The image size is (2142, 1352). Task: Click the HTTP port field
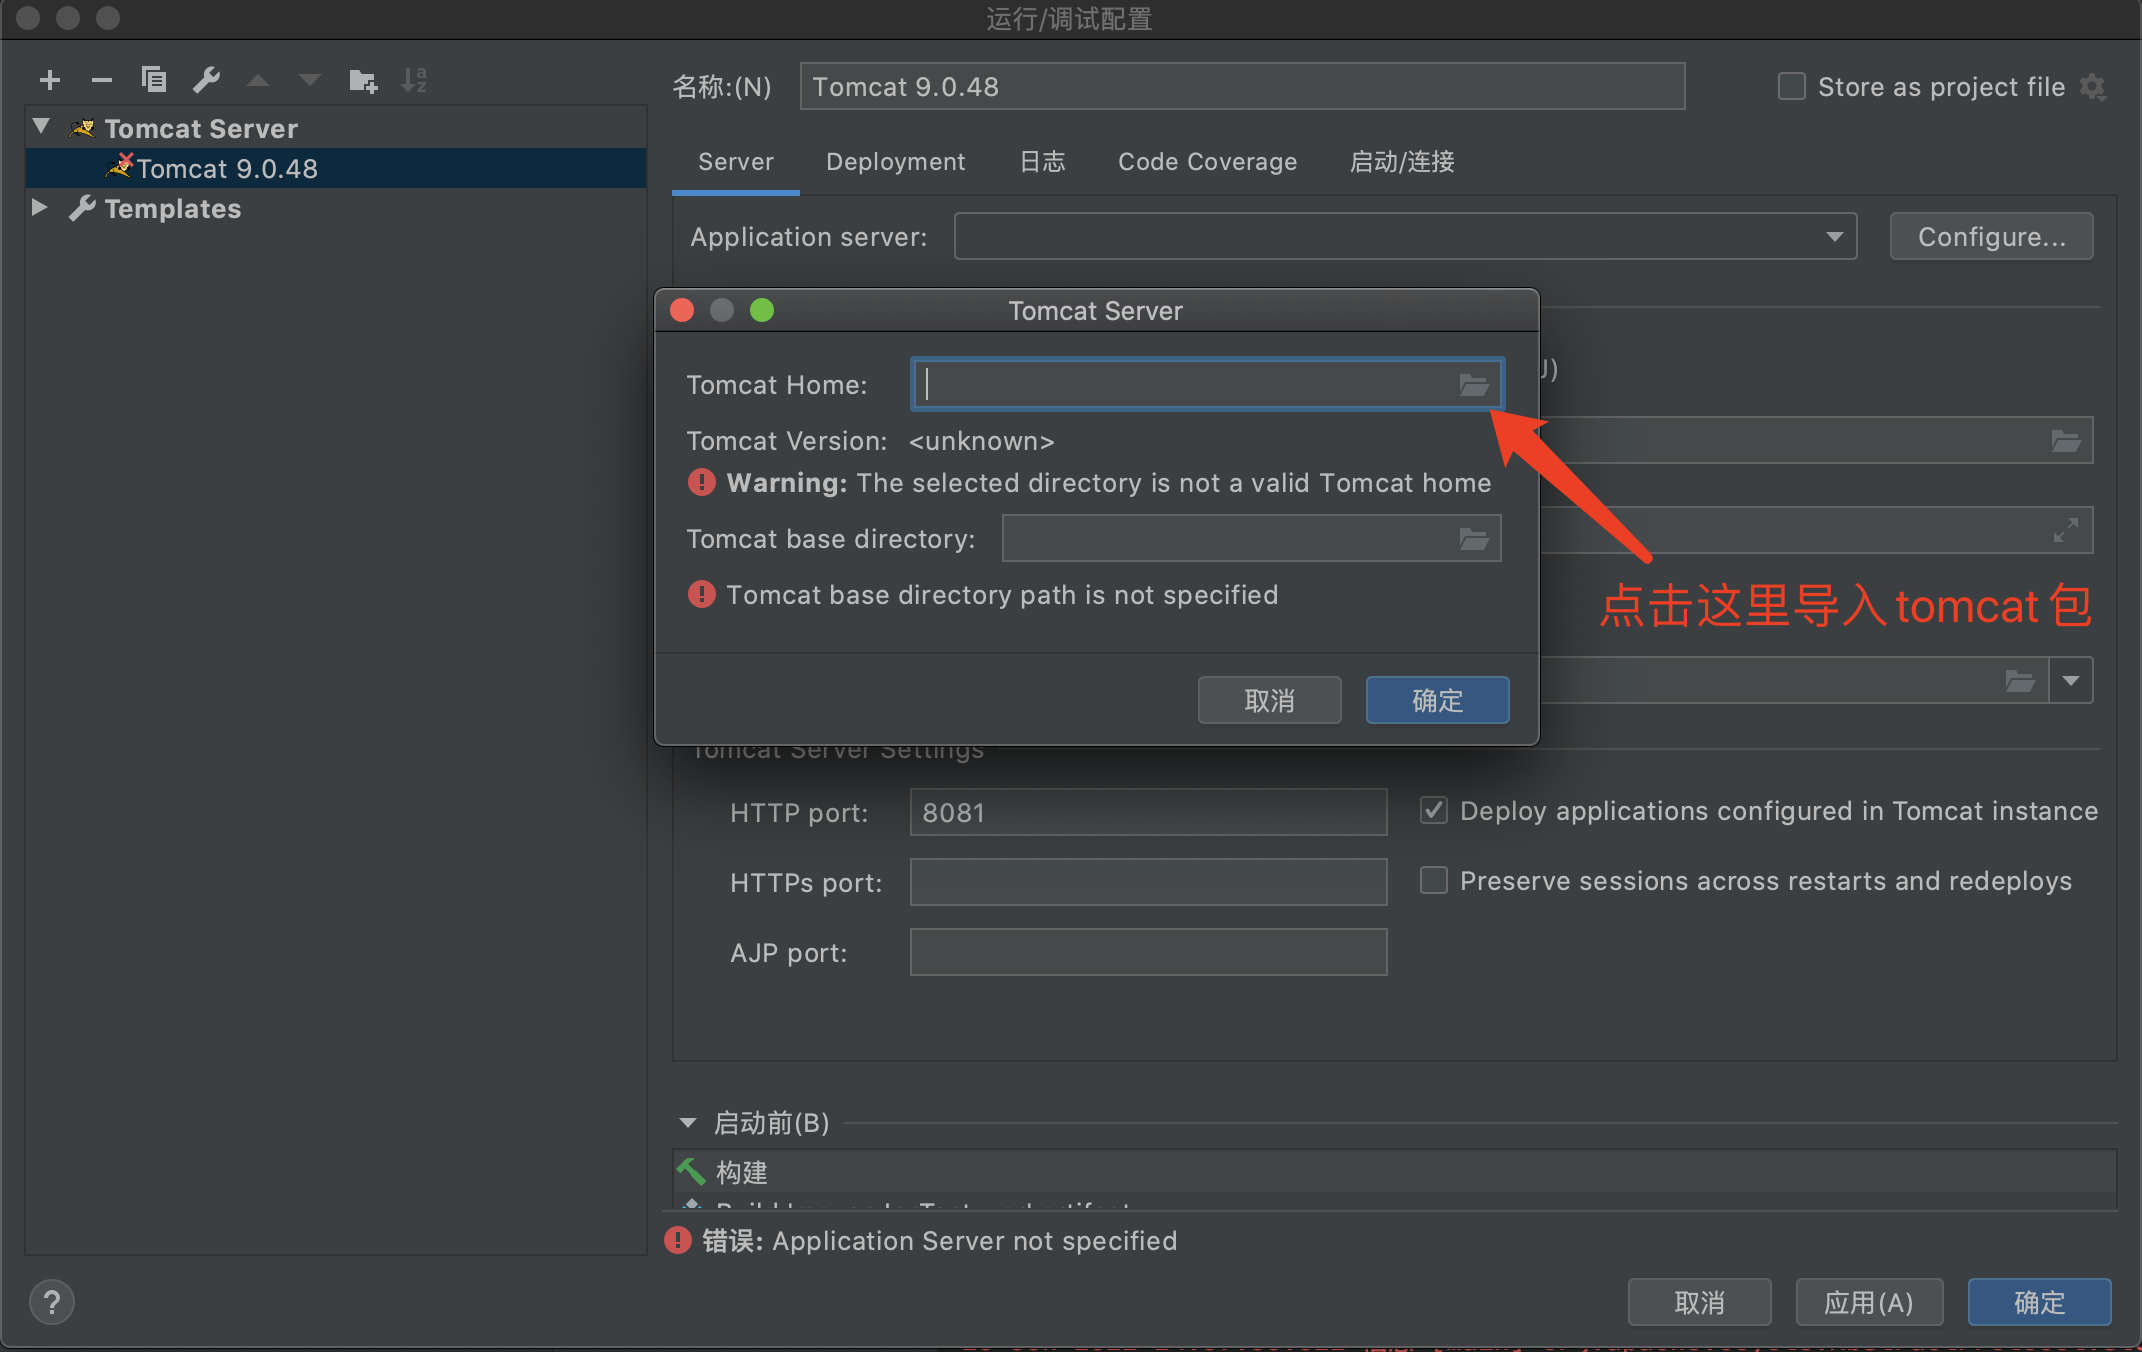coord(1148,812)
